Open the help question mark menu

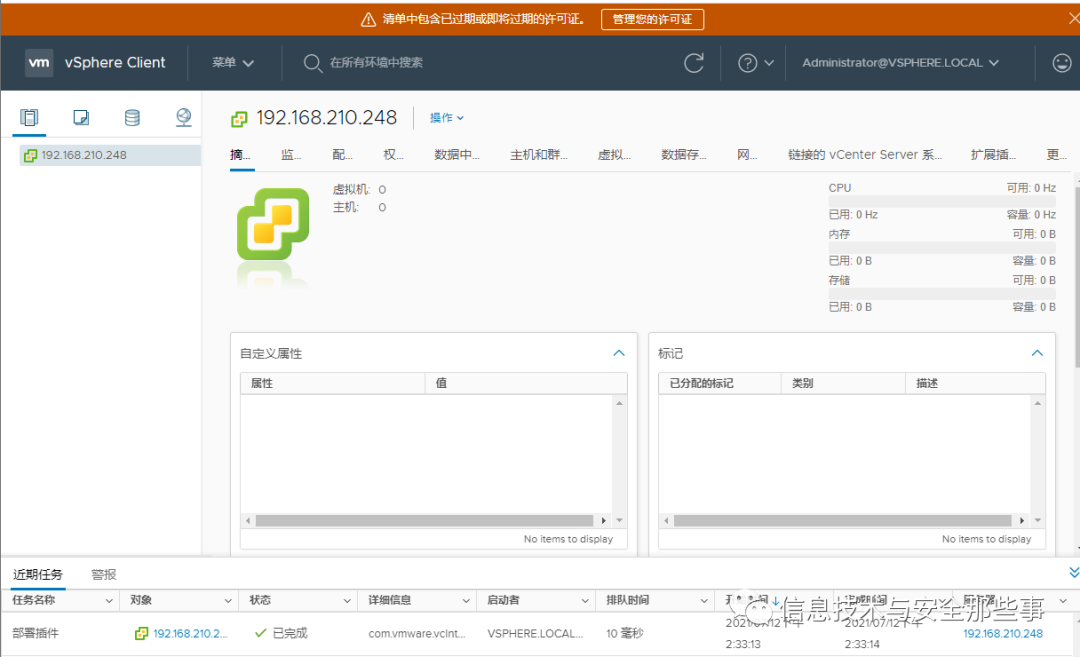pyautogui.click(x=756, y=63)
